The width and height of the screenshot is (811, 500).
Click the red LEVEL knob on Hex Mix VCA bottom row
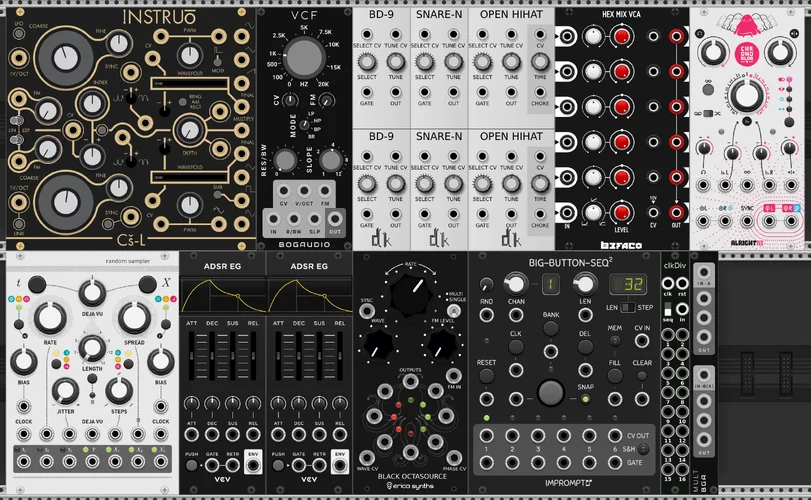tap(621, 212)
